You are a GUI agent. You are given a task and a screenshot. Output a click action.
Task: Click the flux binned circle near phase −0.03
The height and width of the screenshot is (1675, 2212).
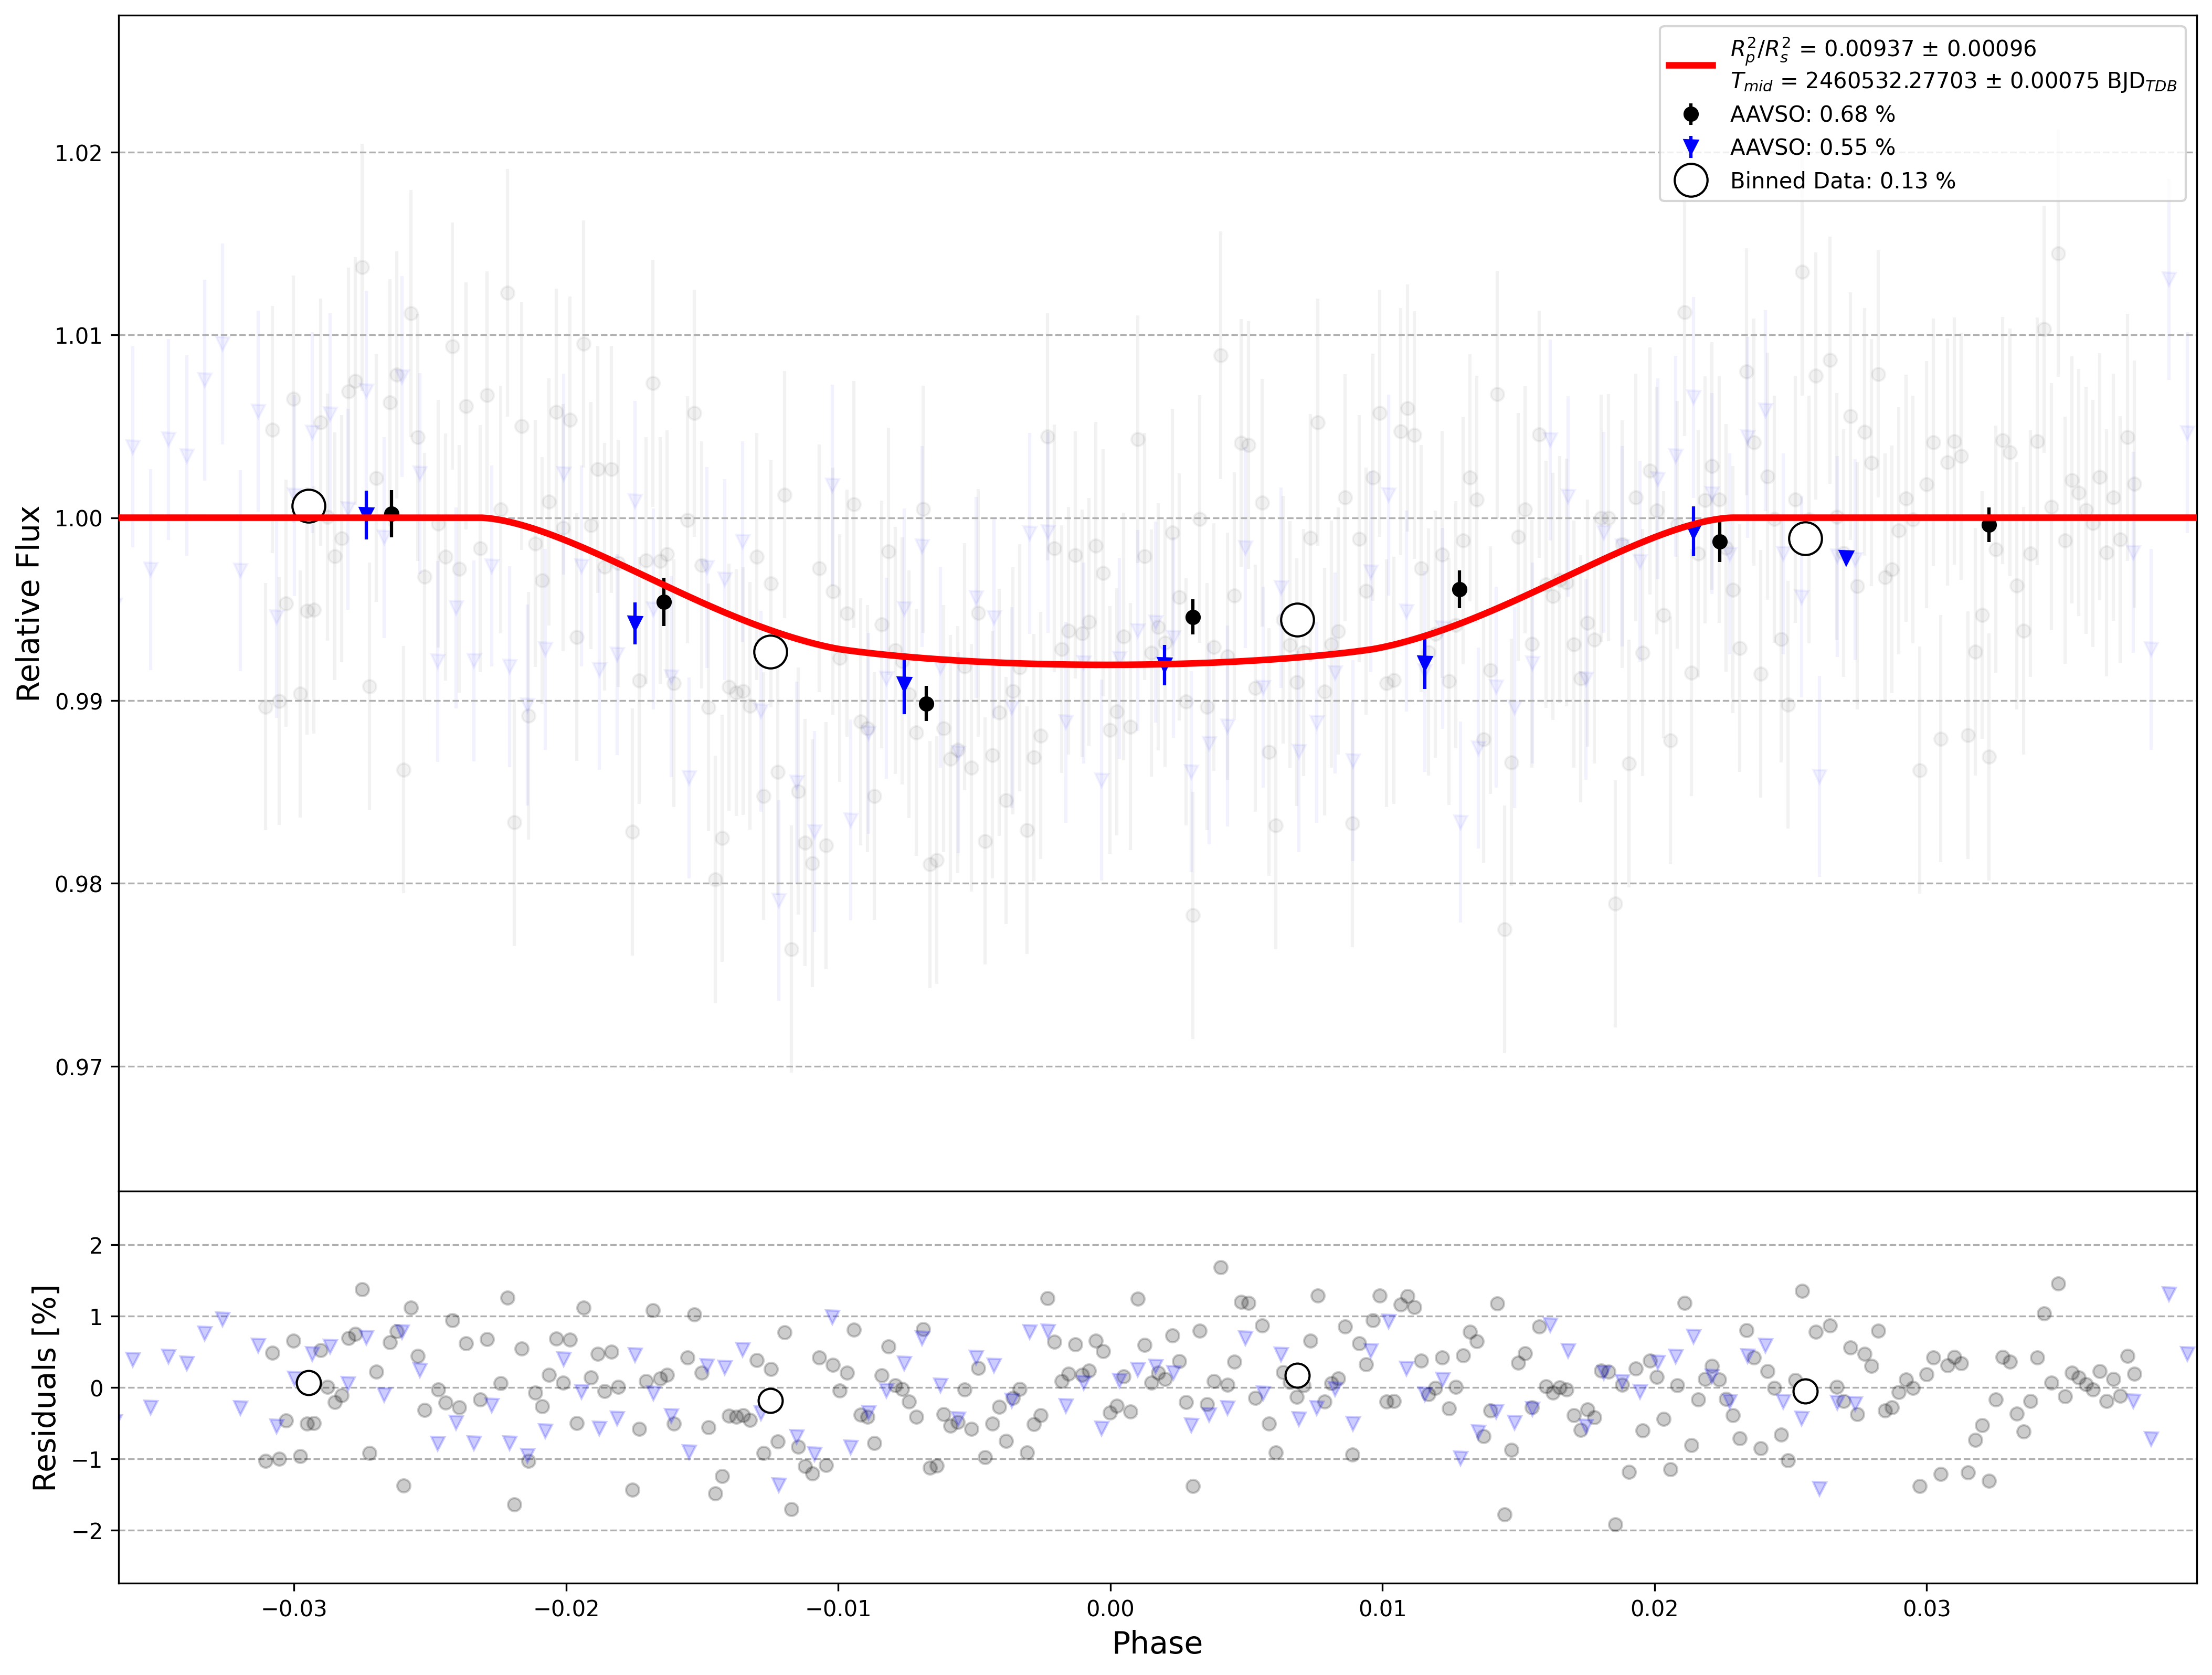point(309,506)
